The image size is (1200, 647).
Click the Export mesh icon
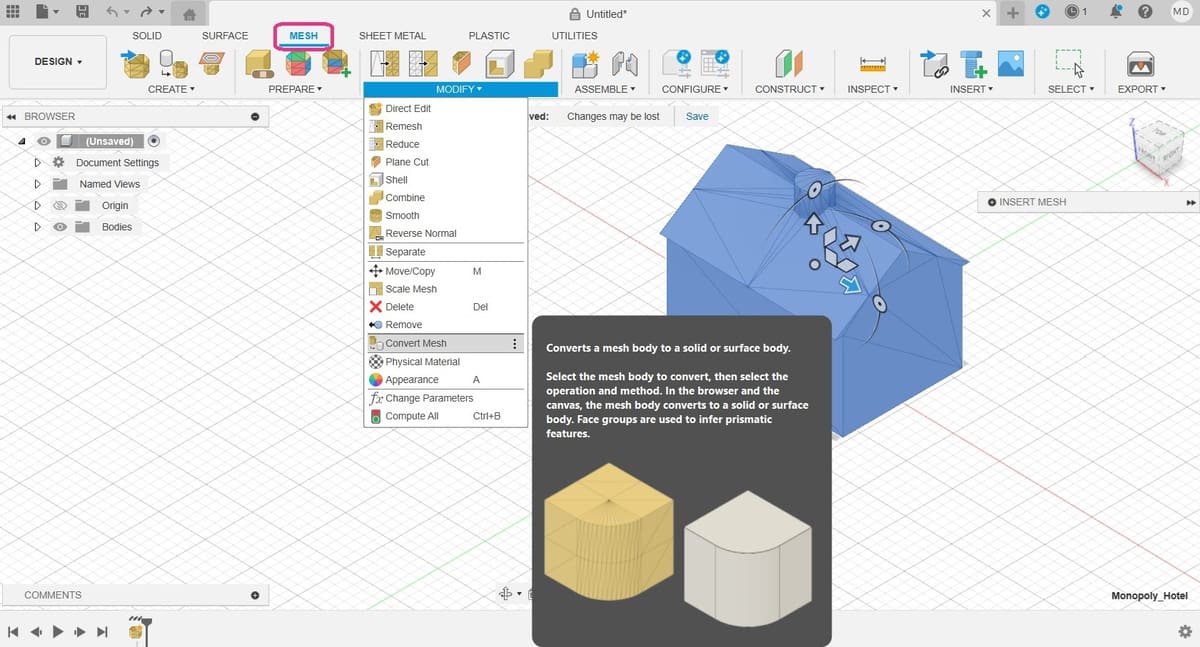coord(1140,64)
